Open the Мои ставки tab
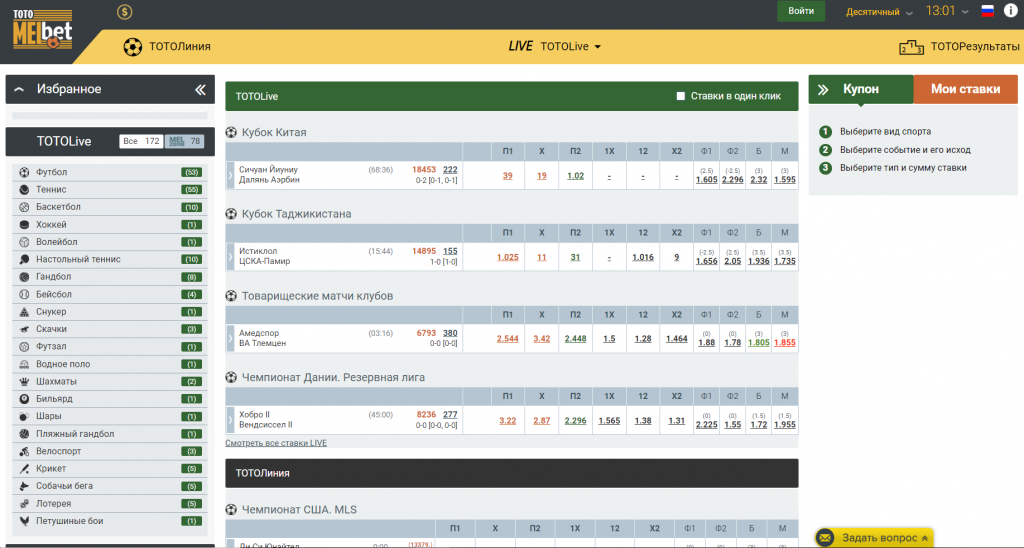 click(x=965, y=89)
